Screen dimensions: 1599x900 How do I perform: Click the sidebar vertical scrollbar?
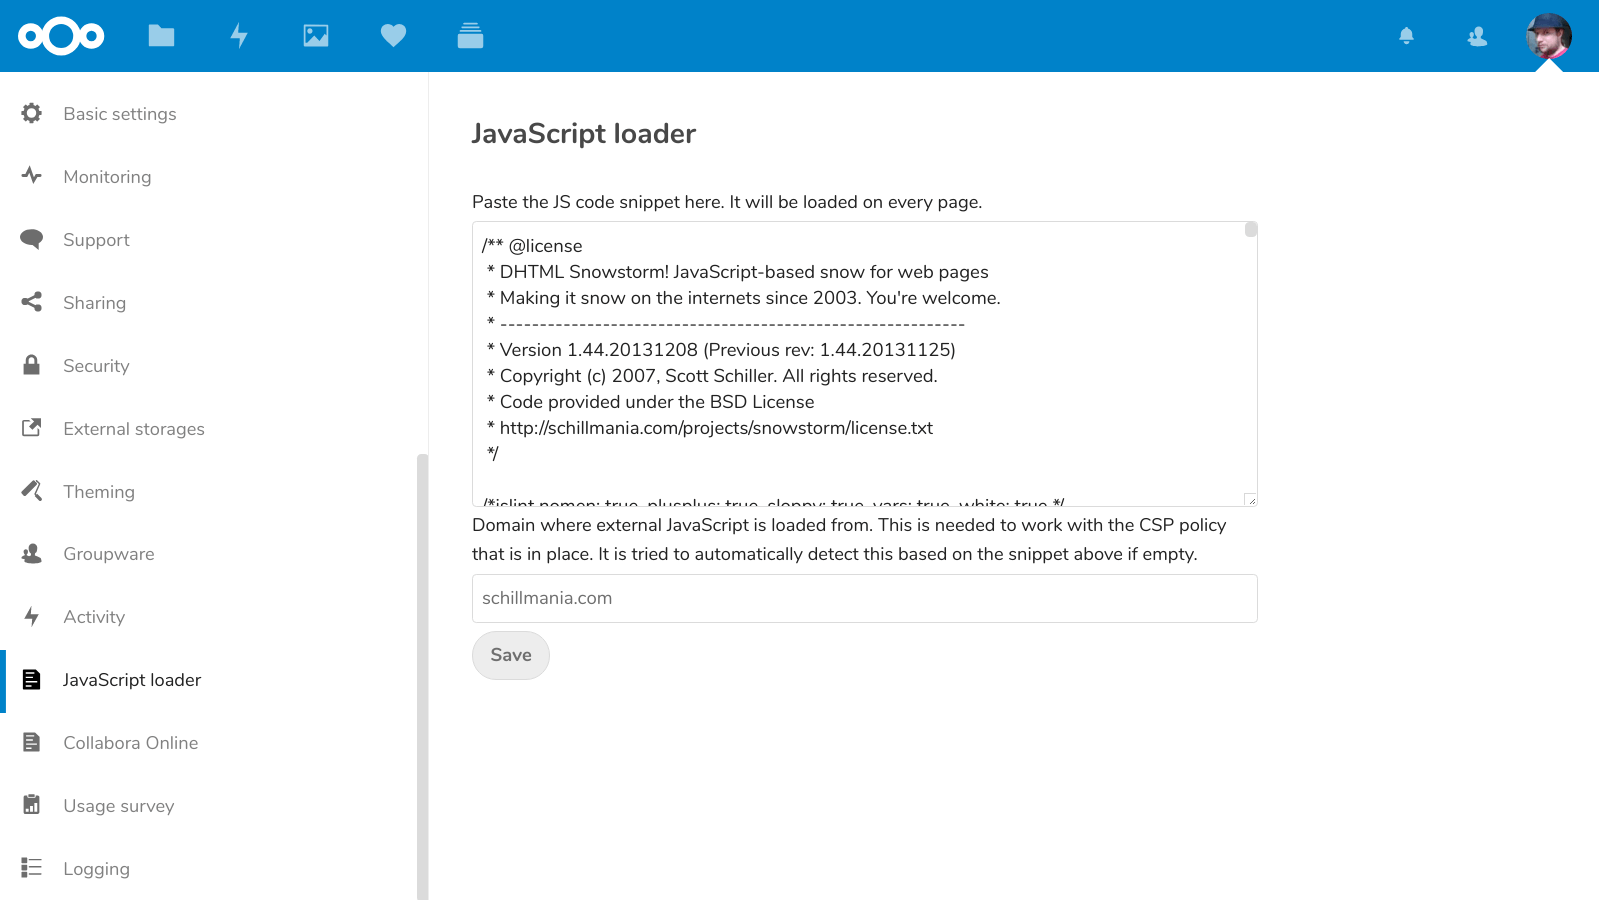pos(422,677)
